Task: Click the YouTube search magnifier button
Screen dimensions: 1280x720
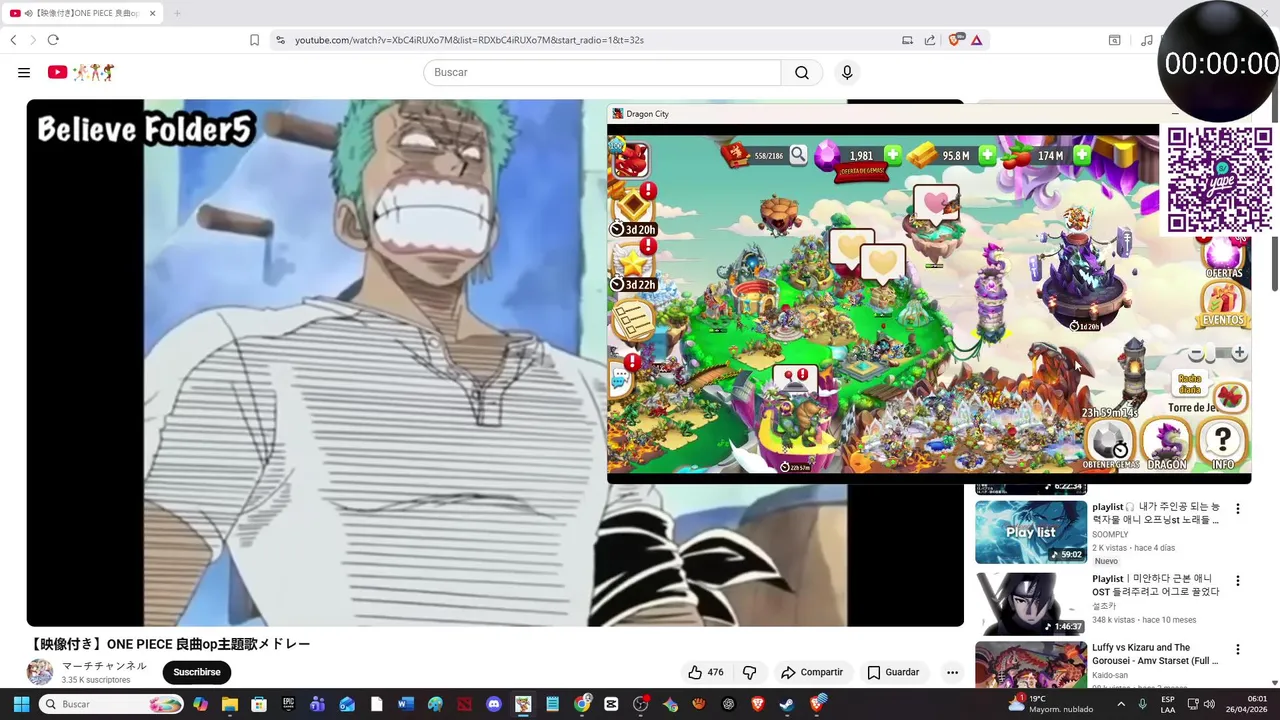Action: pos(802,72)
